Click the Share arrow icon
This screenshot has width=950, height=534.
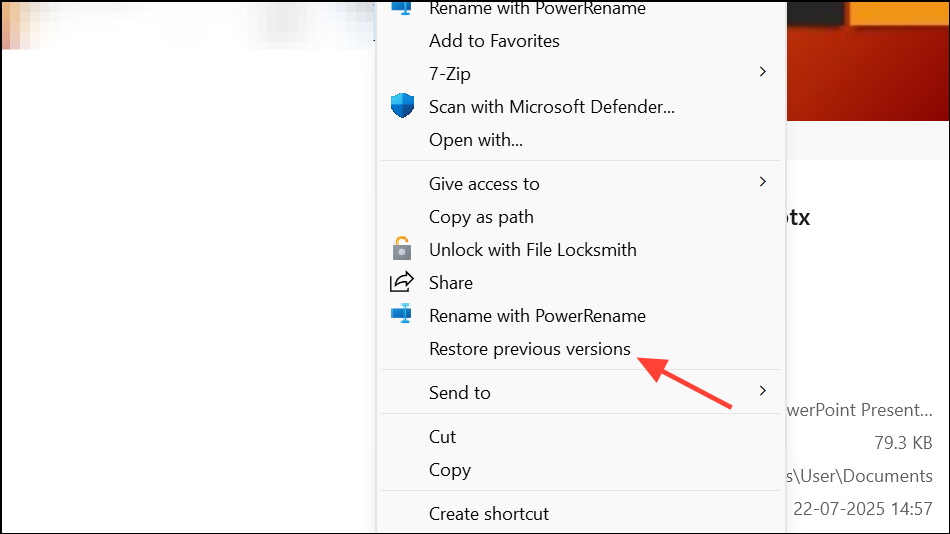[401, 282]
